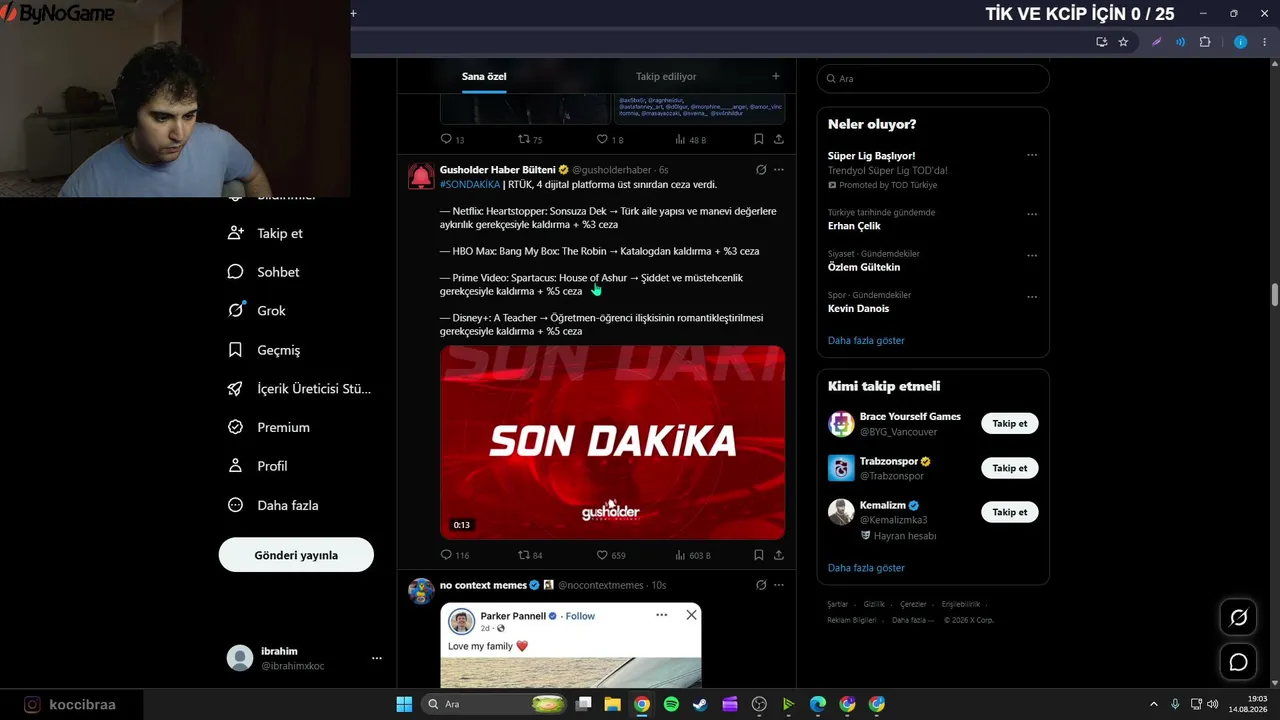Screen dimensions: 1280x720
Task: Open the Kevin Danois trending topic
Action: [858, 309]
